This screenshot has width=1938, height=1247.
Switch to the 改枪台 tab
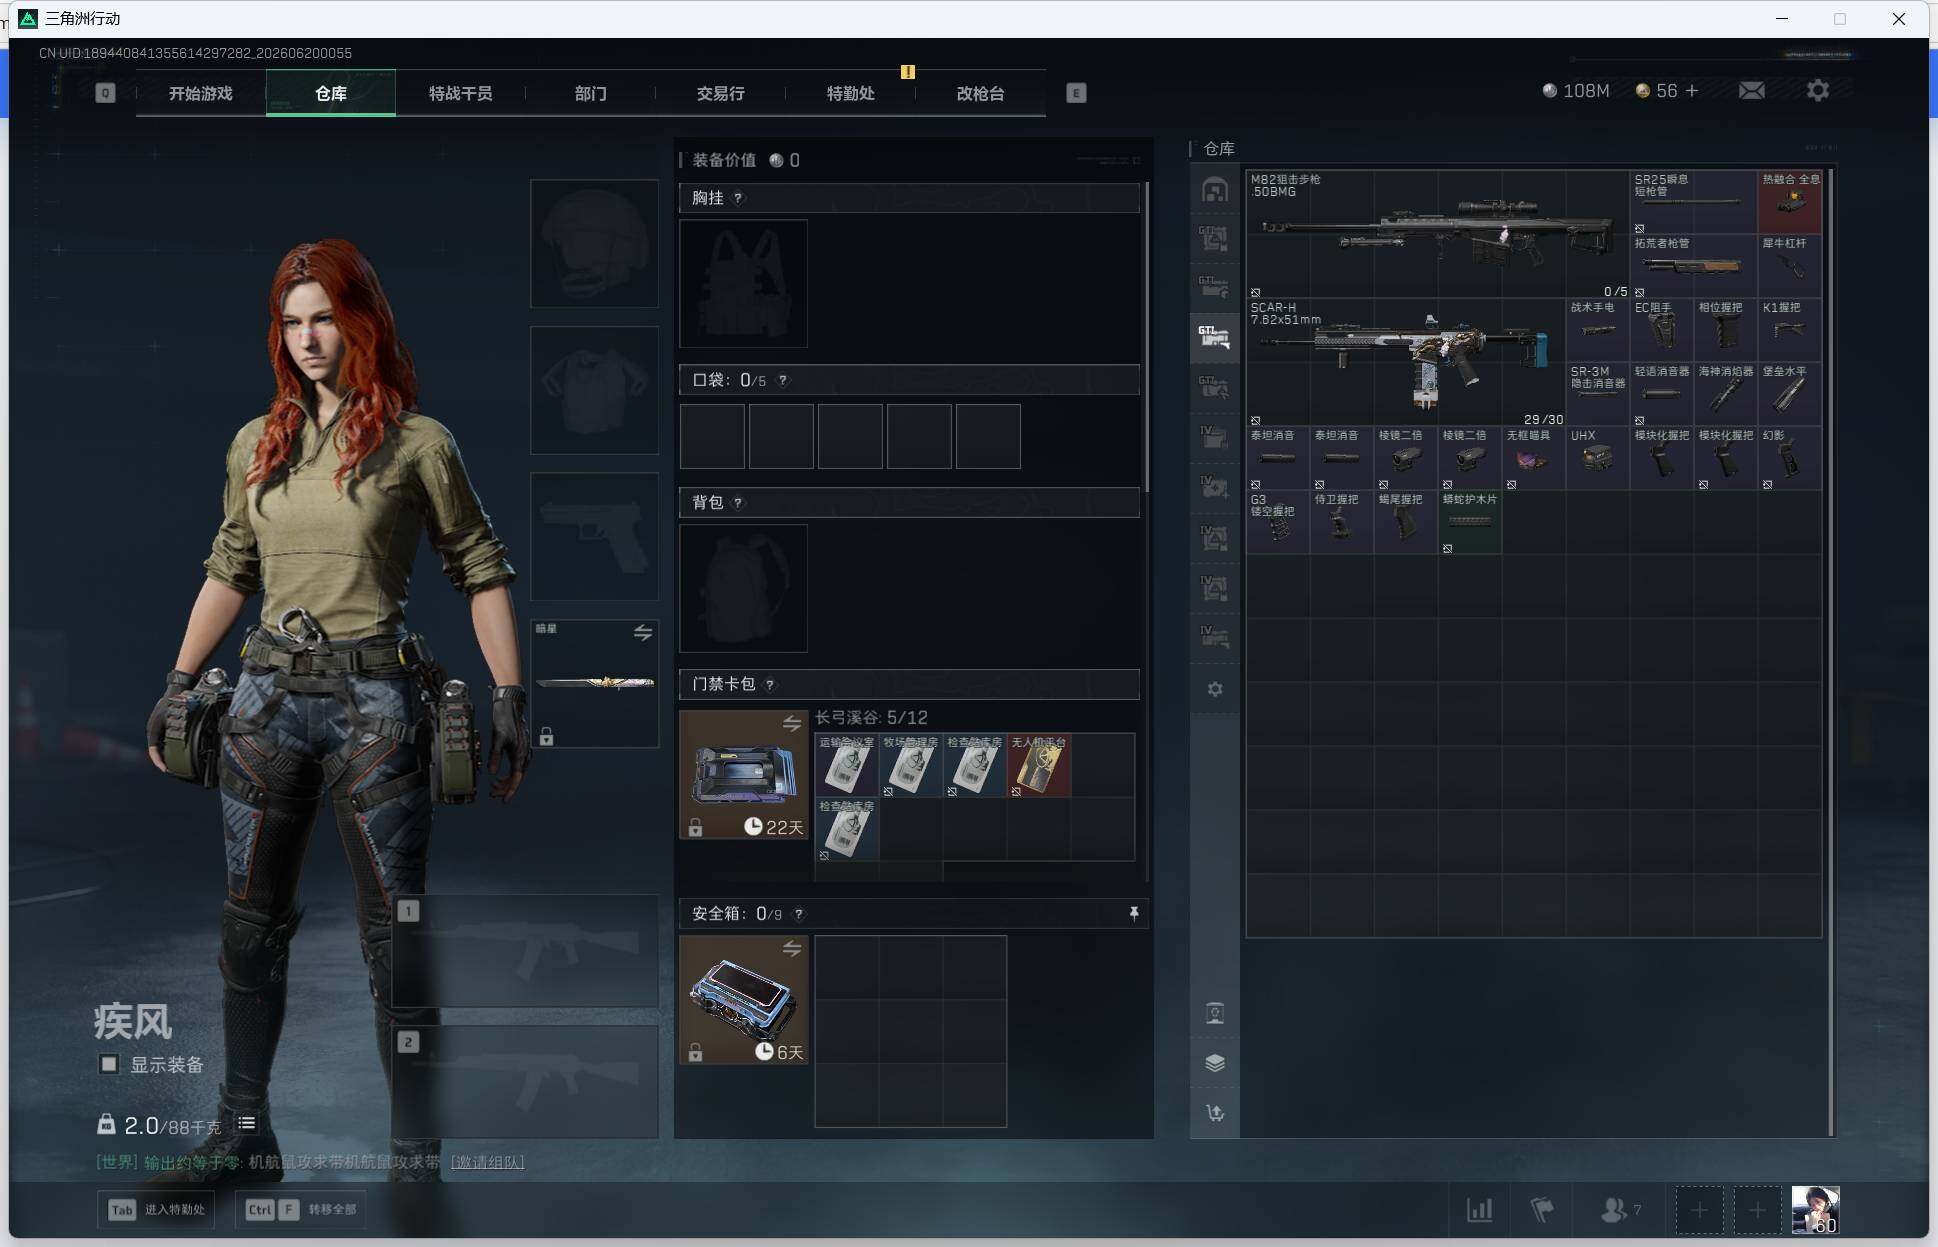980,93
